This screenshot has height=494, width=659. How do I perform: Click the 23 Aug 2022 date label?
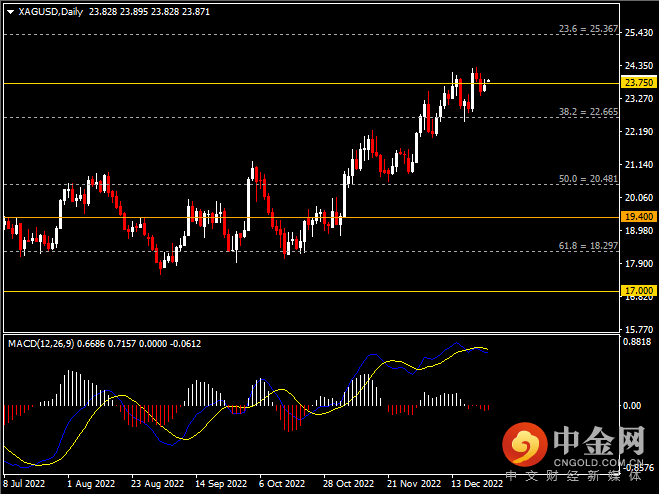click(x=158, y=483)
